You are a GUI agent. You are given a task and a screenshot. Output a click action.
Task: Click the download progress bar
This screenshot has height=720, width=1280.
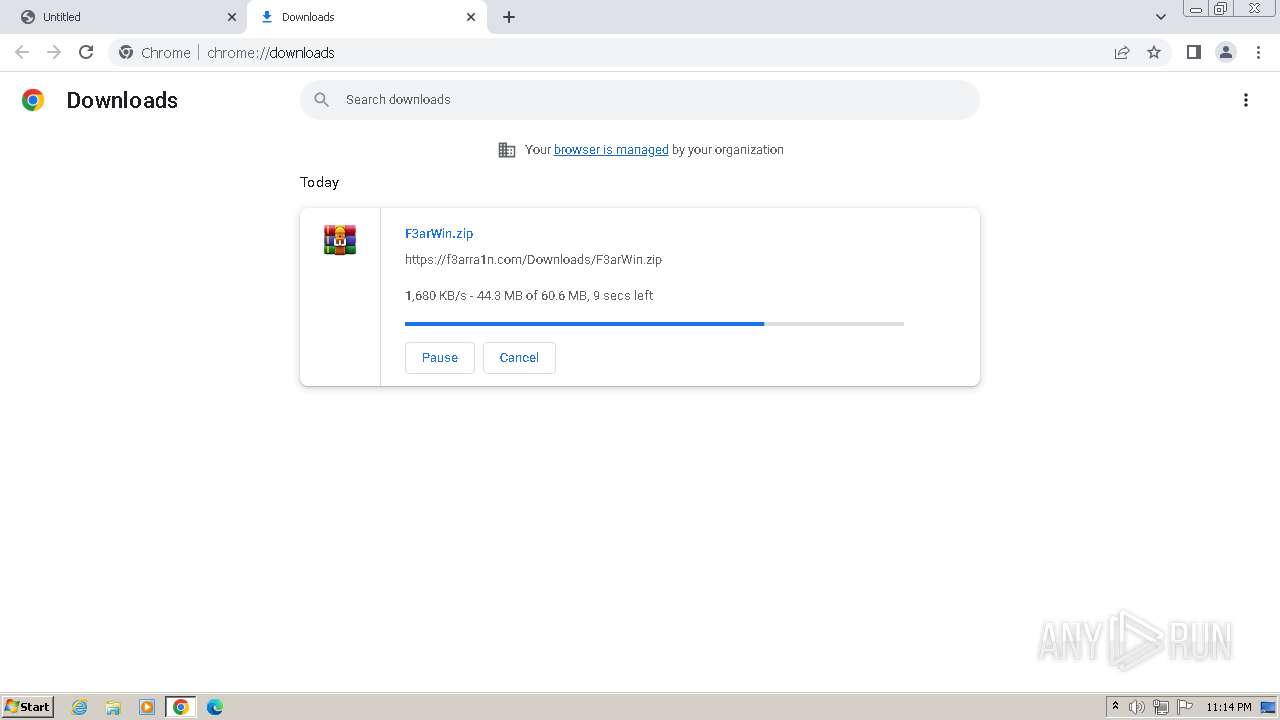coord(654,324)
